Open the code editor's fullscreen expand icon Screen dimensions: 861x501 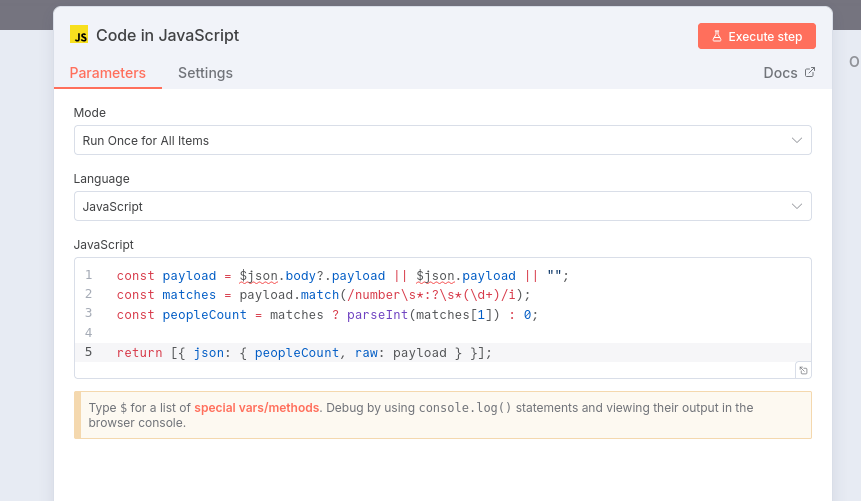coord(803,370)
